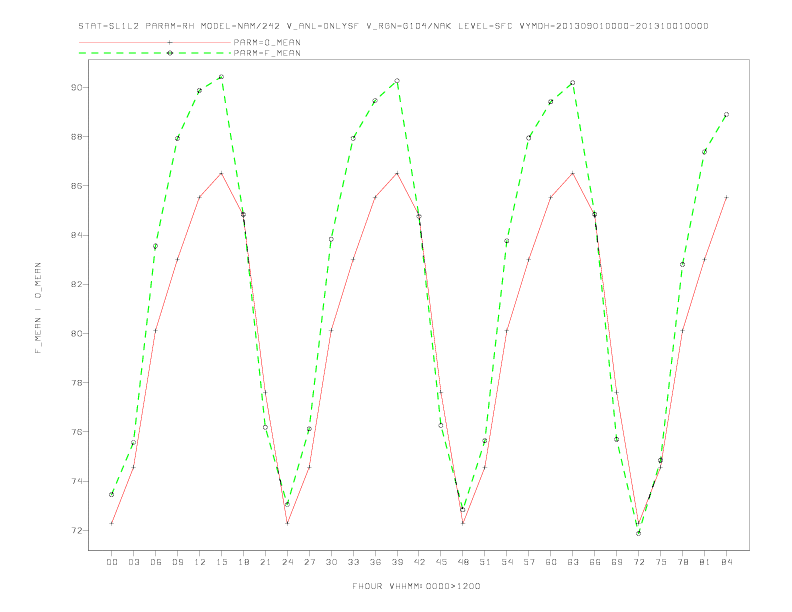This screenshot has height=612, width=792.
Task: Click x-axis forecast hour label 48
Action: pyautogui.click(x=463, y=562)
